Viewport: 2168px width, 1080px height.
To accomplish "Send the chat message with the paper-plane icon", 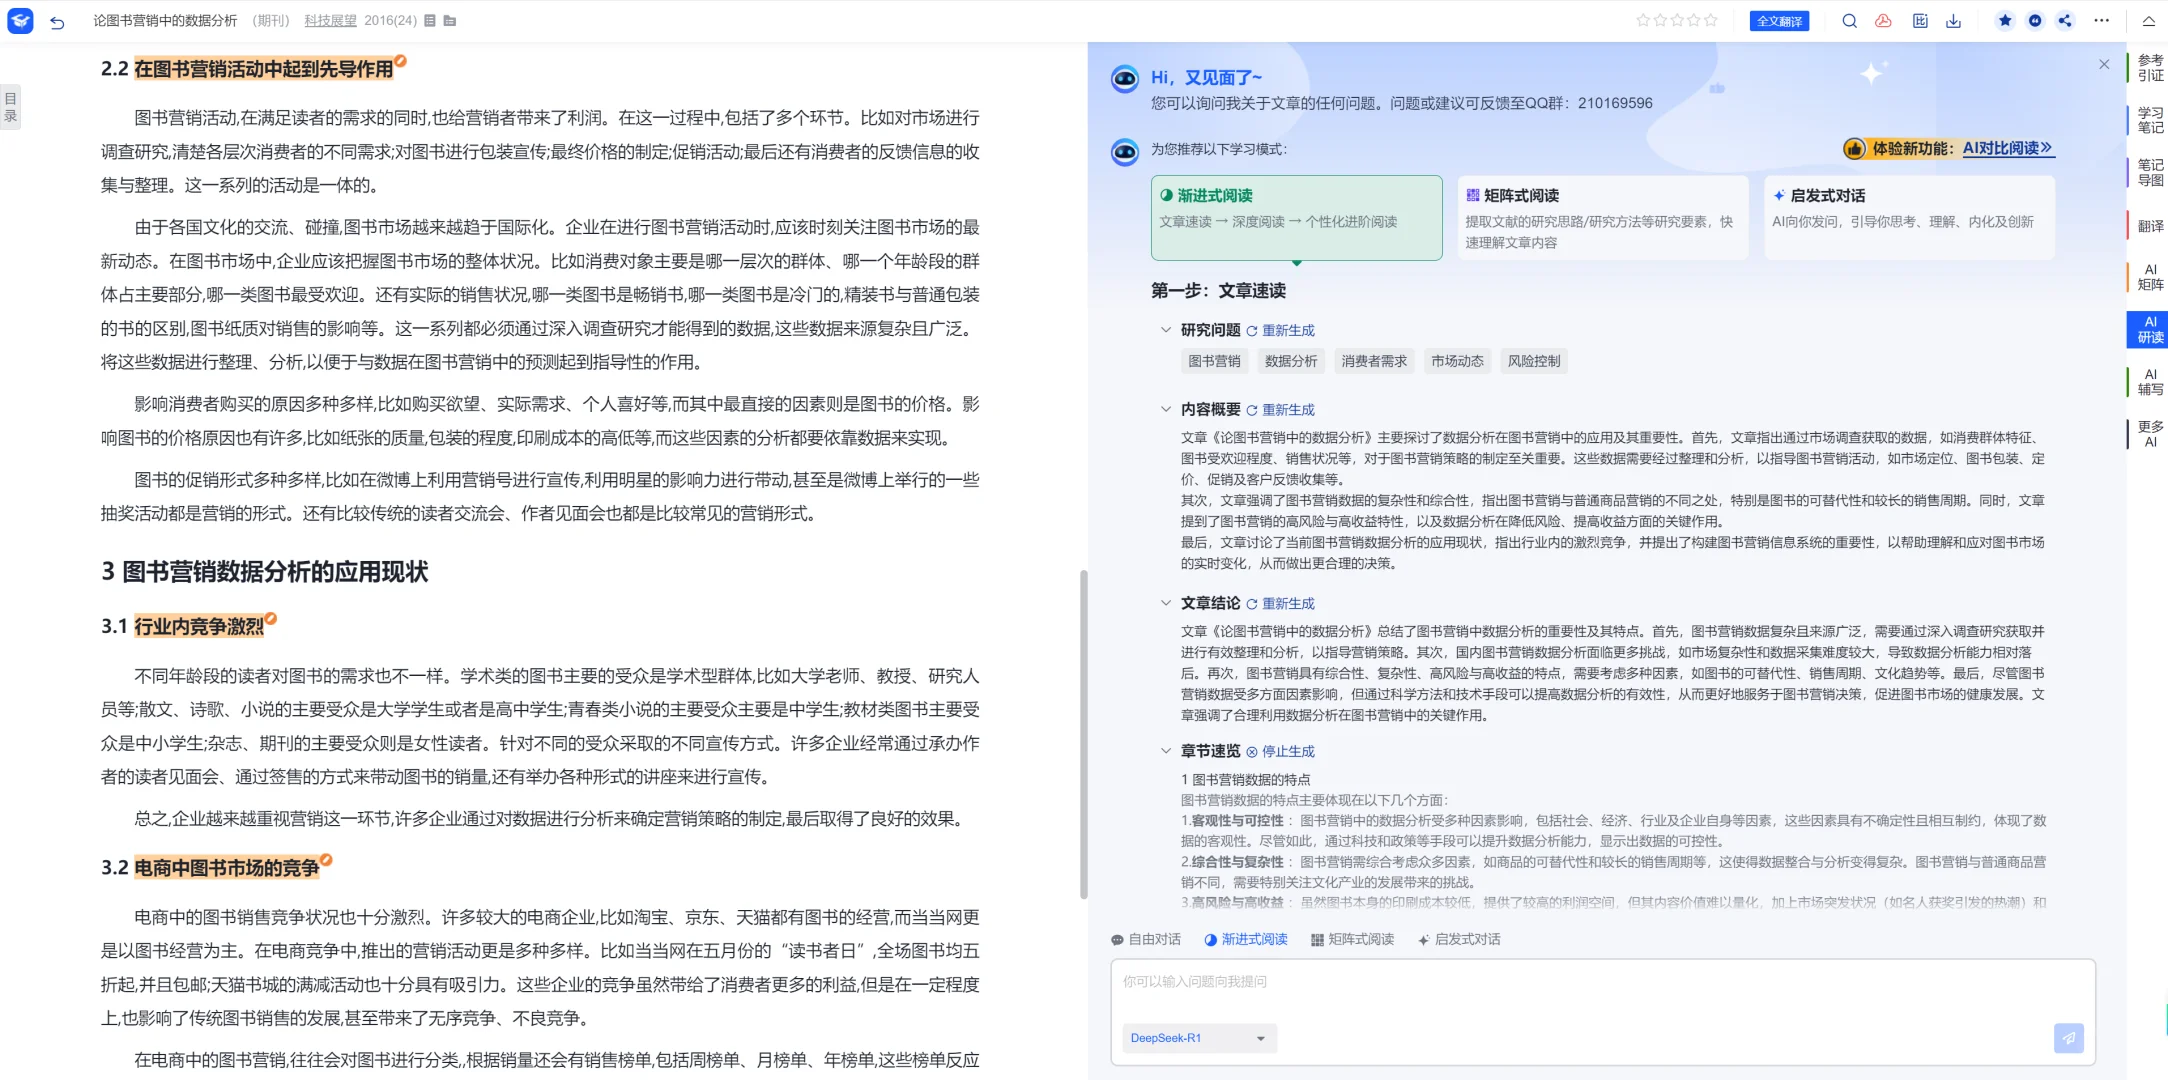I will (x=2069, y=1039).
